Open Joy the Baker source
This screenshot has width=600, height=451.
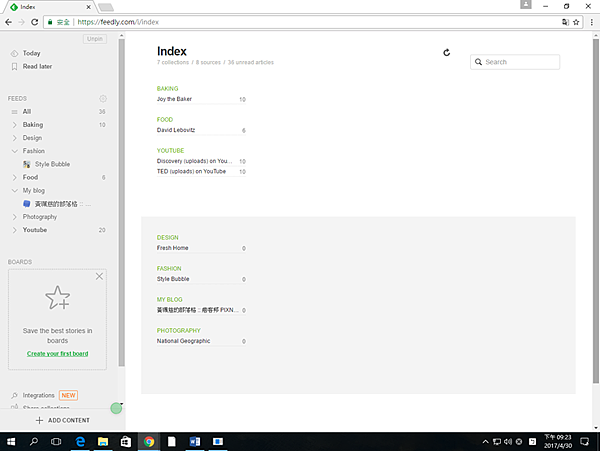[x=201, y=99]
